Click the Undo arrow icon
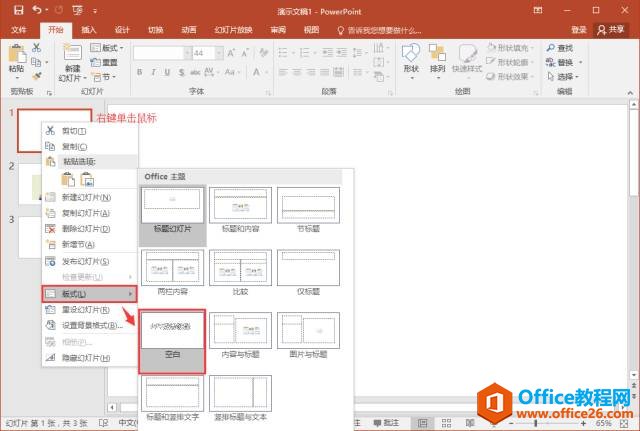Viewport: 640px width, 431px height. pyautogui.click(x=37, y=10)
